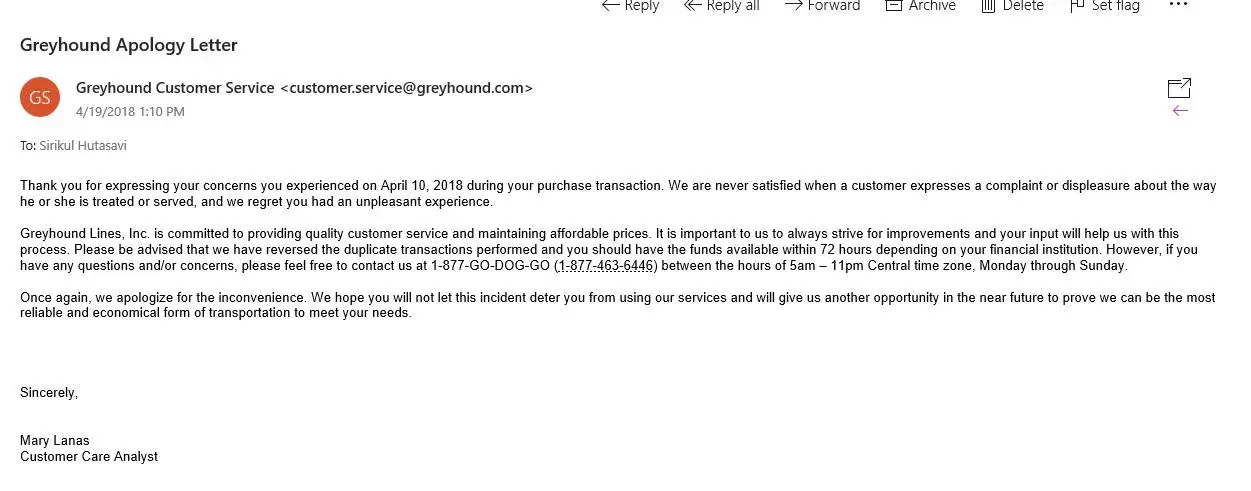Screen dimensions: 1251x491
Task: Click the Greyhound Apology Letter subject heading
Action: coord(129,45)
